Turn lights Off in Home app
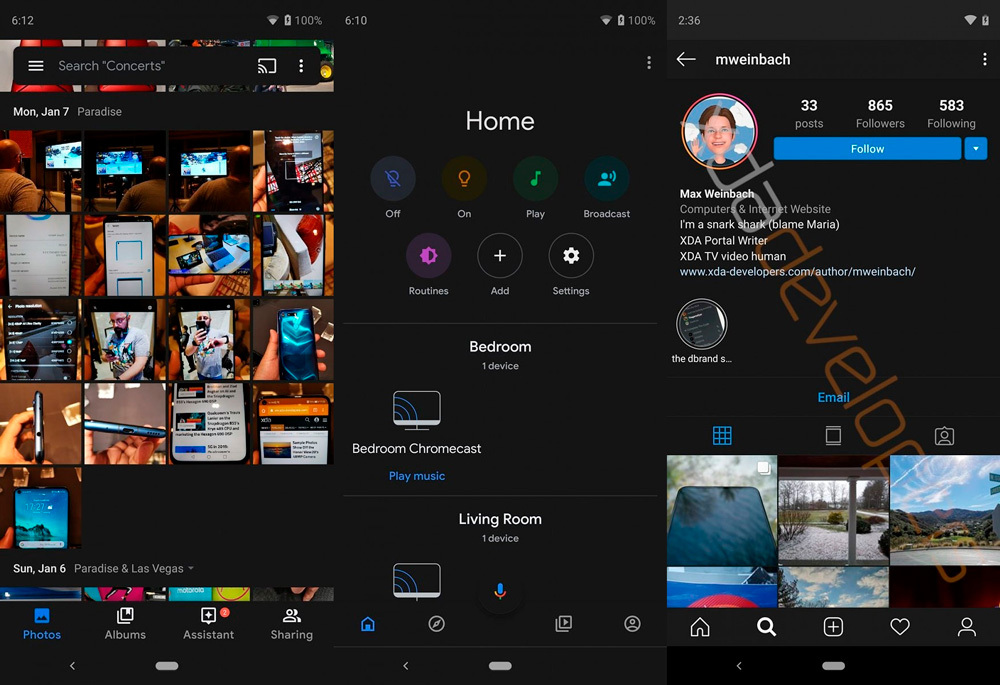1000x685 pixels. (x=393, y=180)
